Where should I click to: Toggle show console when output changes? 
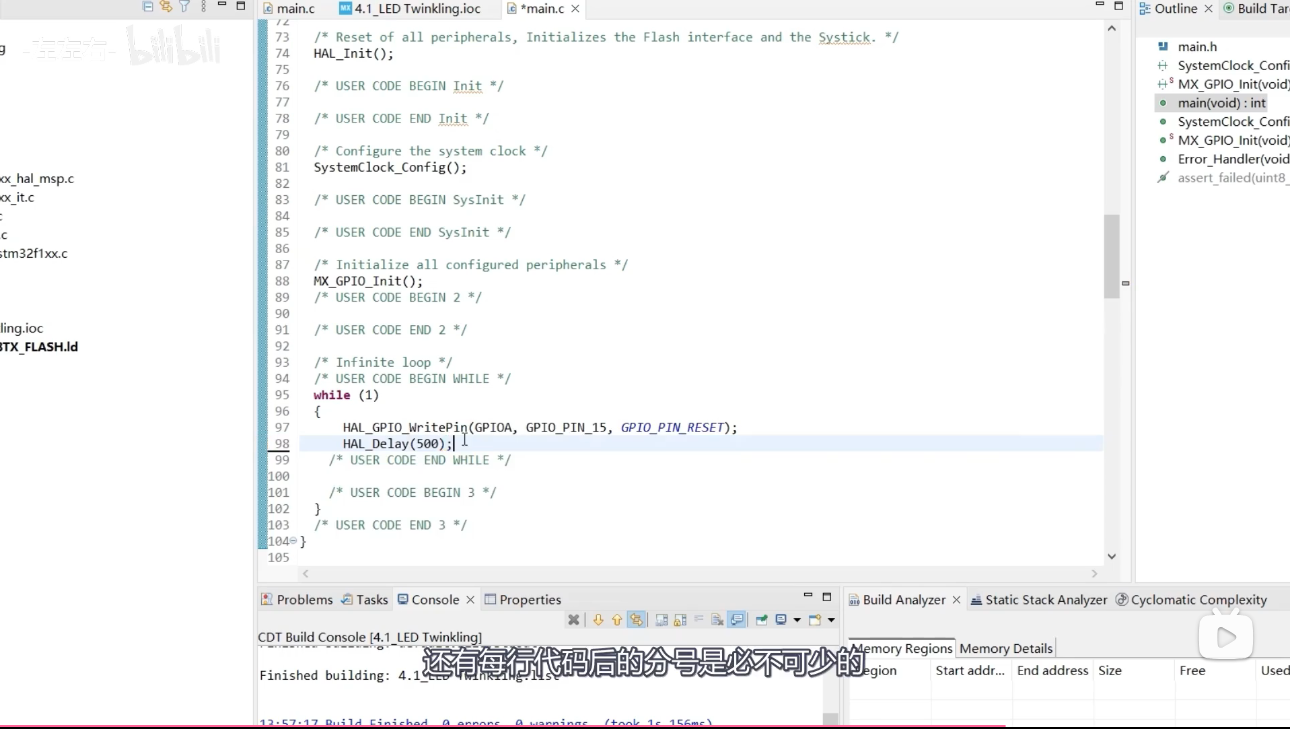coord(737,620)
